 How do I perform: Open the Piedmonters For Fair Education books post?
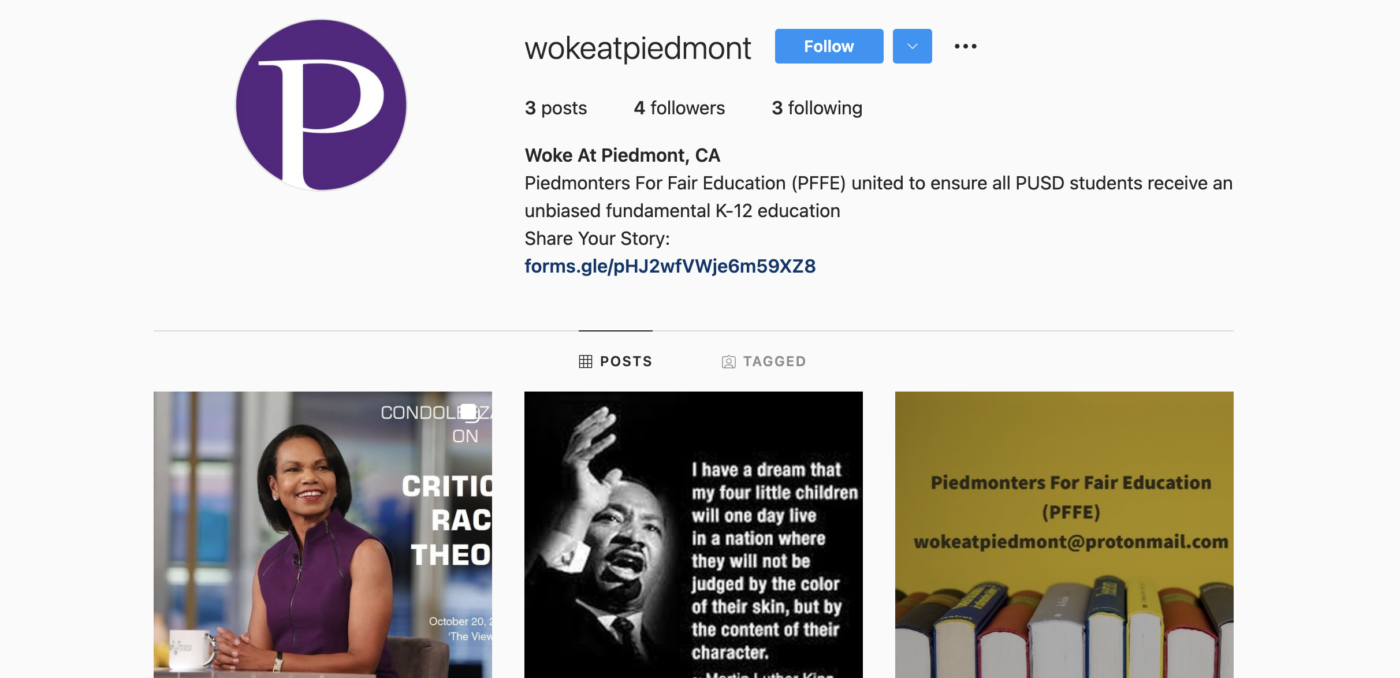(x=1064, y=534)
